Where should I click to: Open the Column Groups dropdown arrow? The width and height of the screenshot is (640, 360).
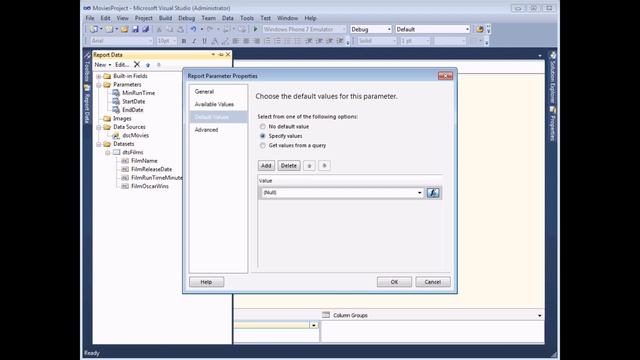540,316
